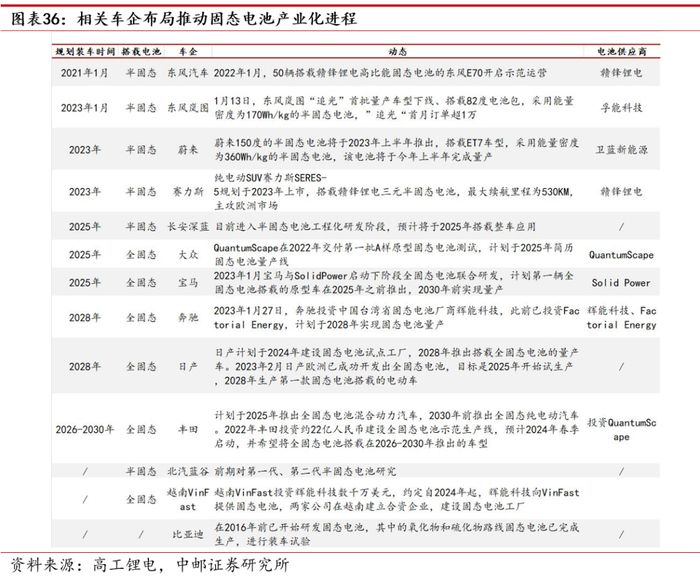The image size is (700, 580).
Task: Select the 2025年 time cell in the 宝马 row
Action: 85,282
